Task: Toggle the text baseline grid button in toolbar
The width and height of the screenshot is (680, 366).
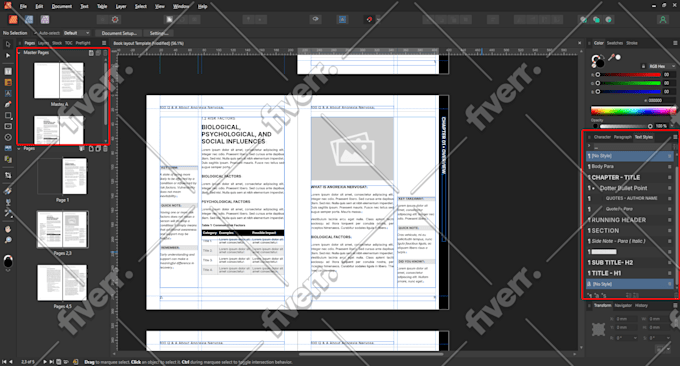Action: click(343, 20)
